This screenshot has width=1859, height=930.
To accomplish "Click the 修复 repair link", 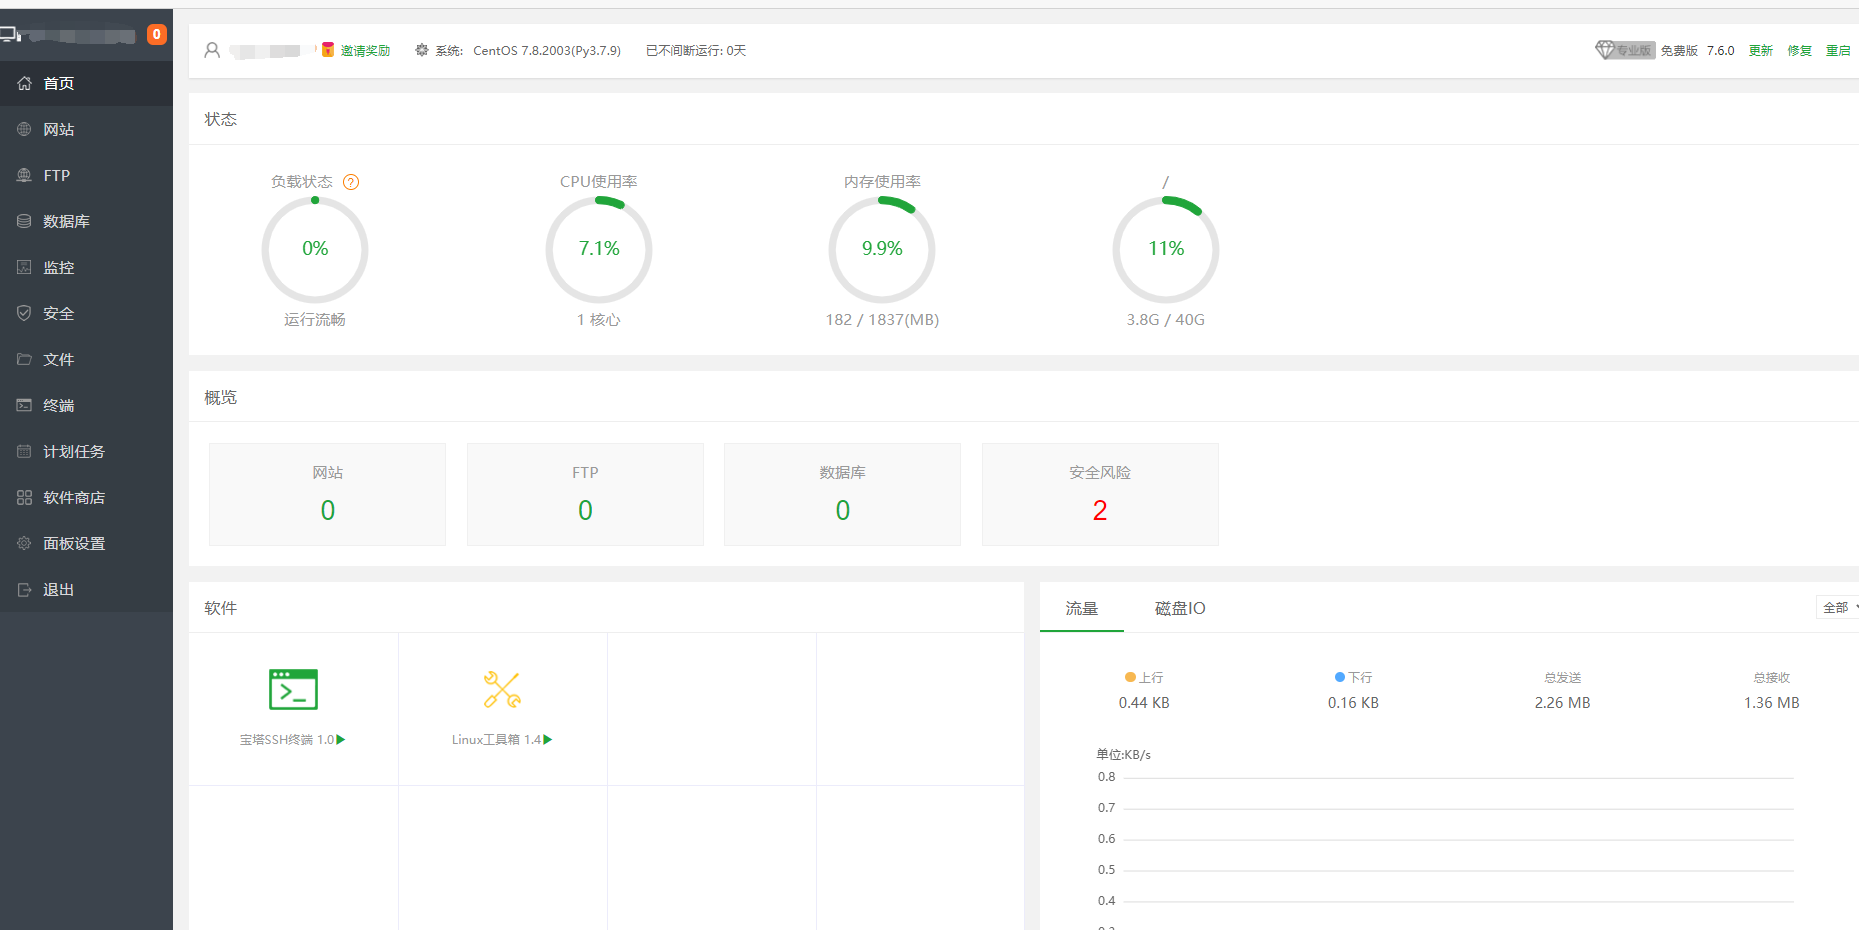I will (1799, 51).
